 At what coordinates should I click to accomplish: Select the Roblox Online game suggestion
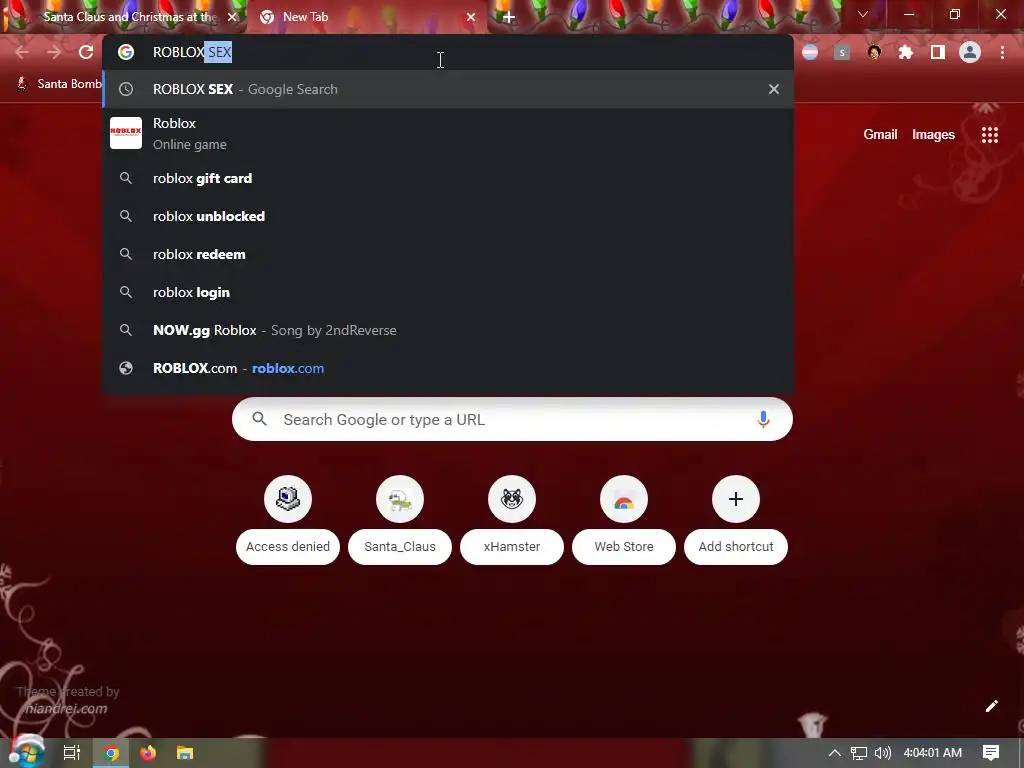(448, 134)
